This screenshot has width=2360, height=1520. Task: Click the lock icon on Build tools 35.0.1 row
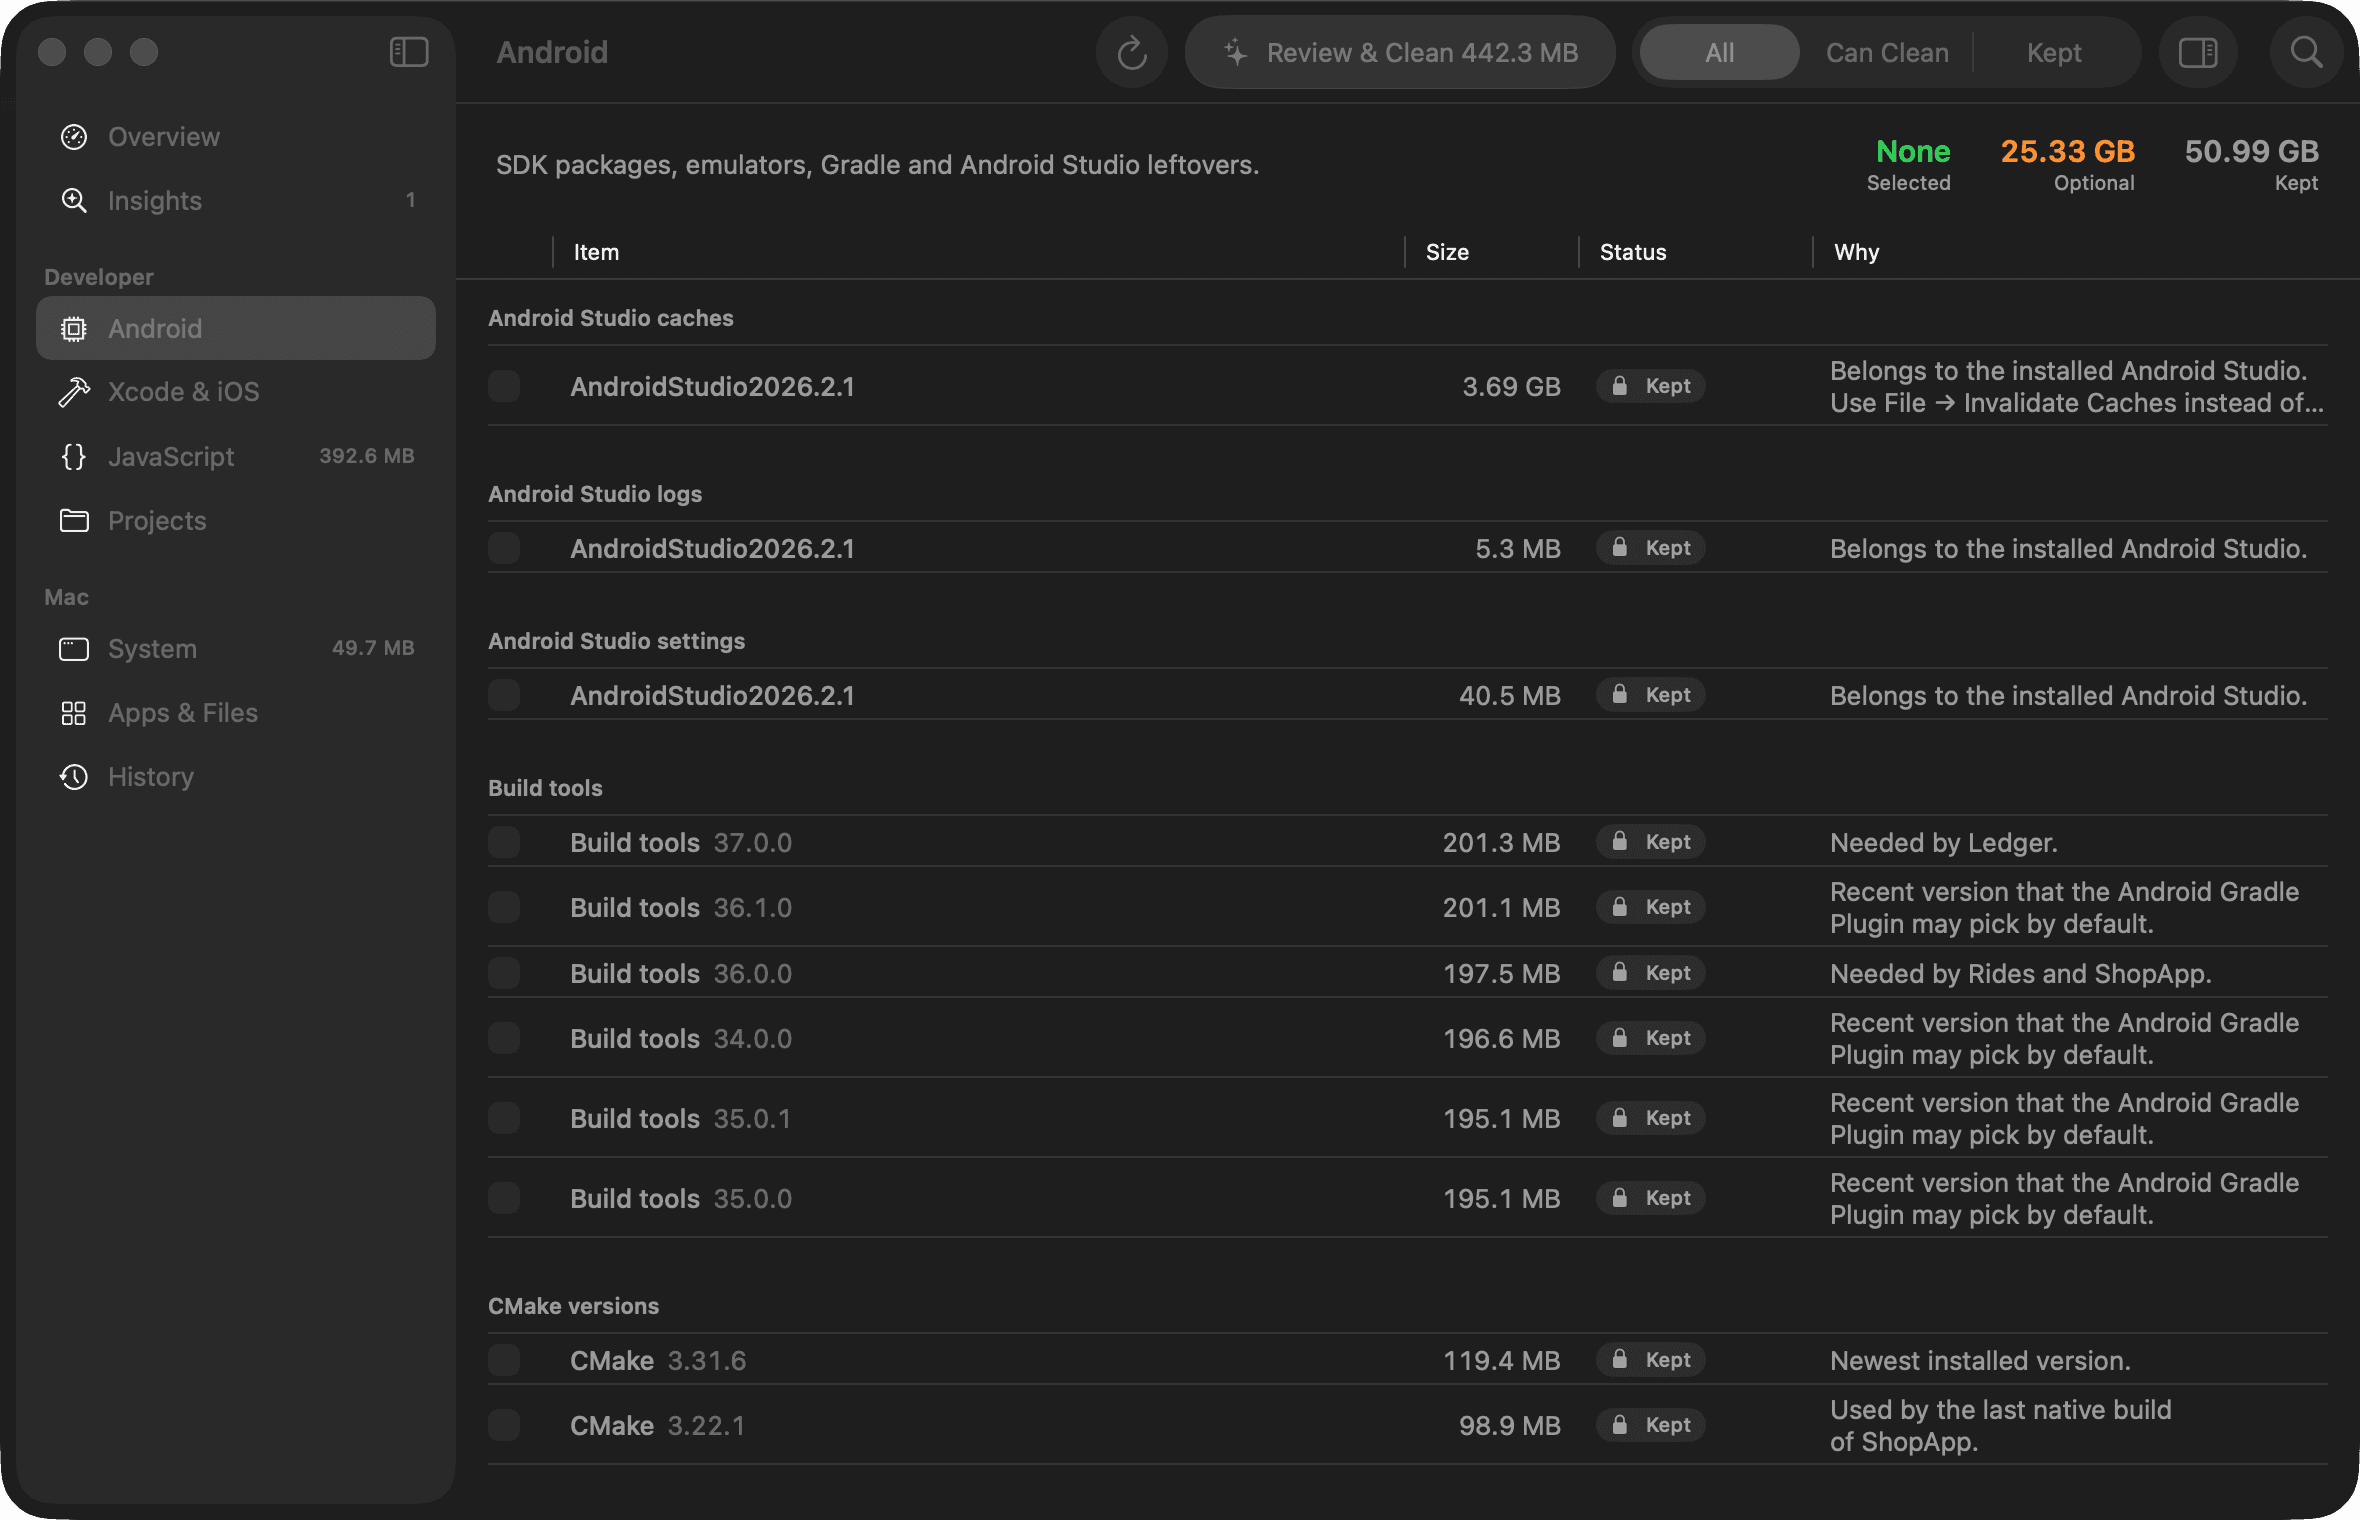coord(1620,1118)
